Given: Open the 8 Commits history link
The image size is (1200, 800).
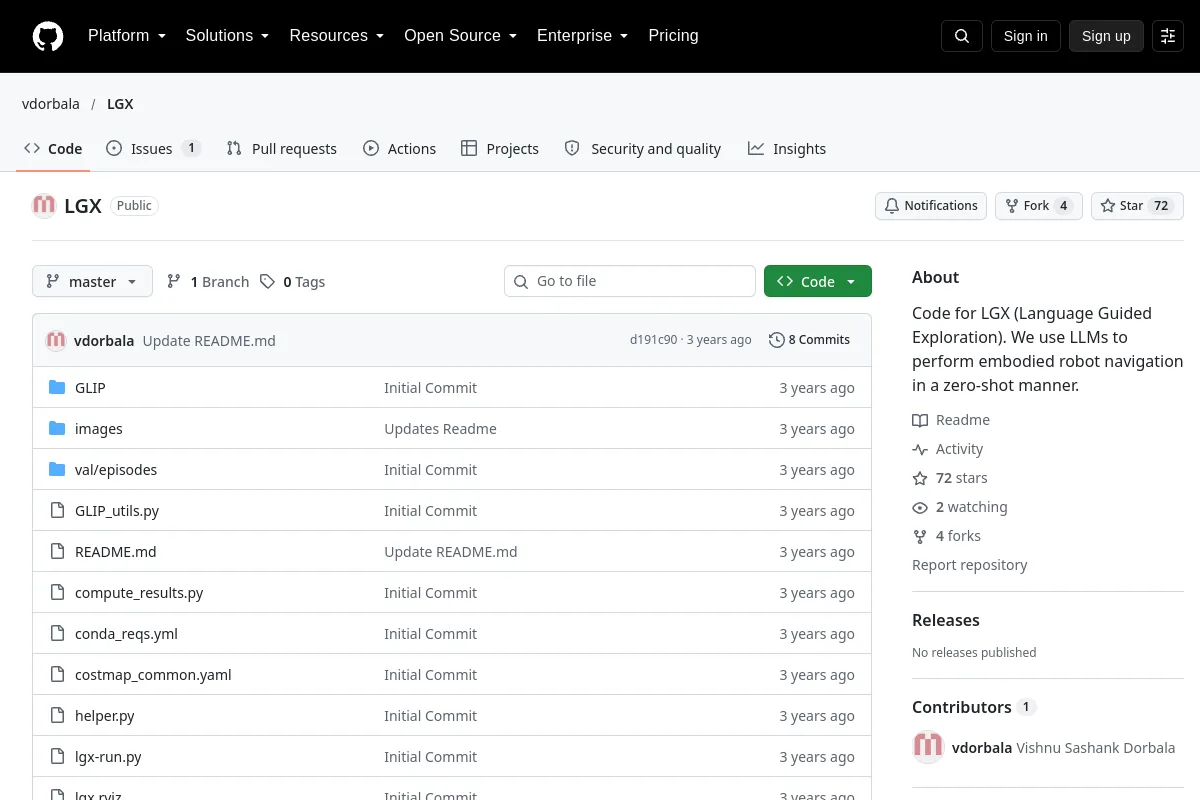Looking at the screenshot, I should coord(809,340).
